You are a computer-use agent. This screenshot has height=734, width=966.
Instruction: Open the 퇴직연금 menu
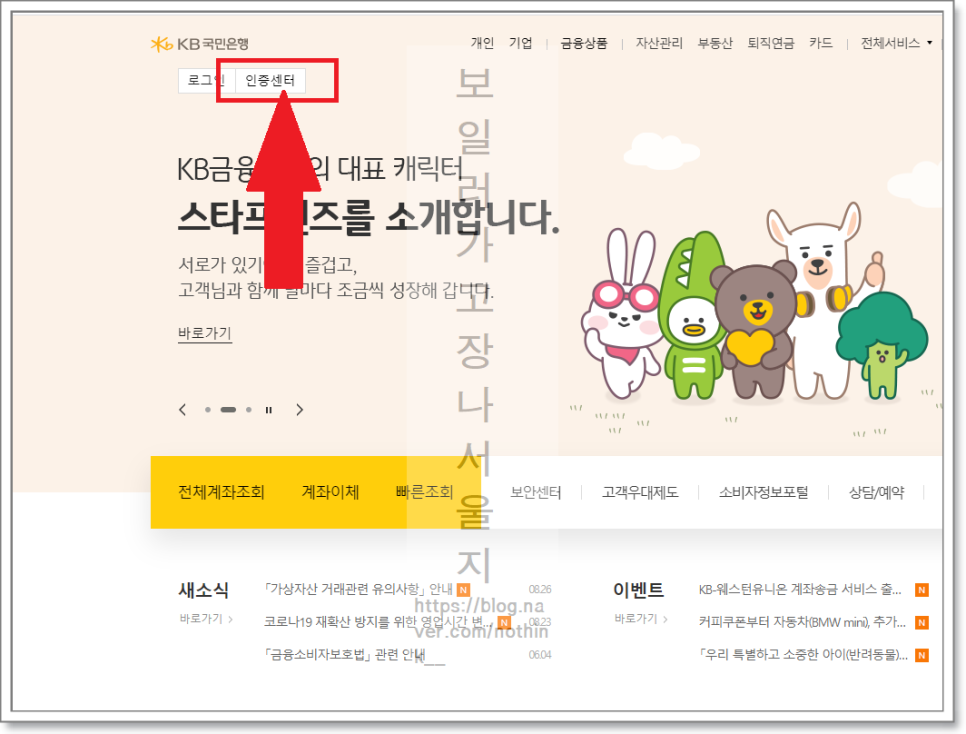pos(771,43)
